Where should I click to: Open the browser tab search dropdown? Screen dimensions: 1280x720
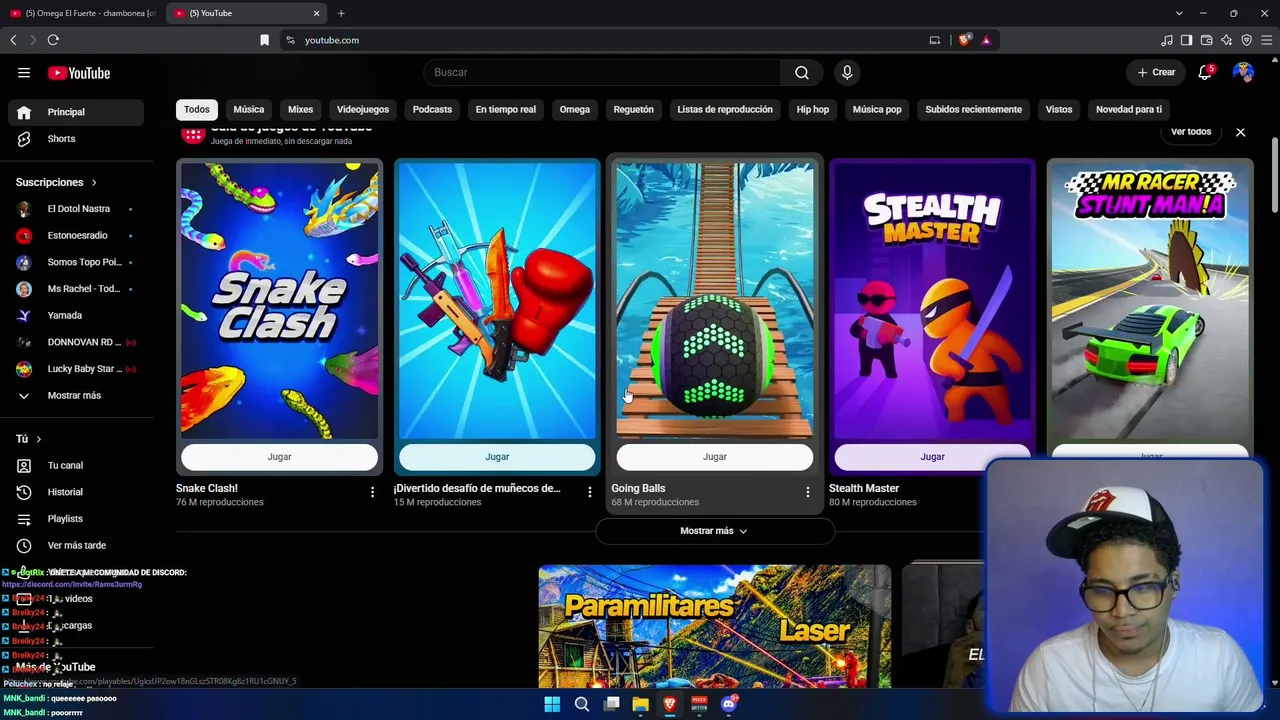coord(1179,13)
